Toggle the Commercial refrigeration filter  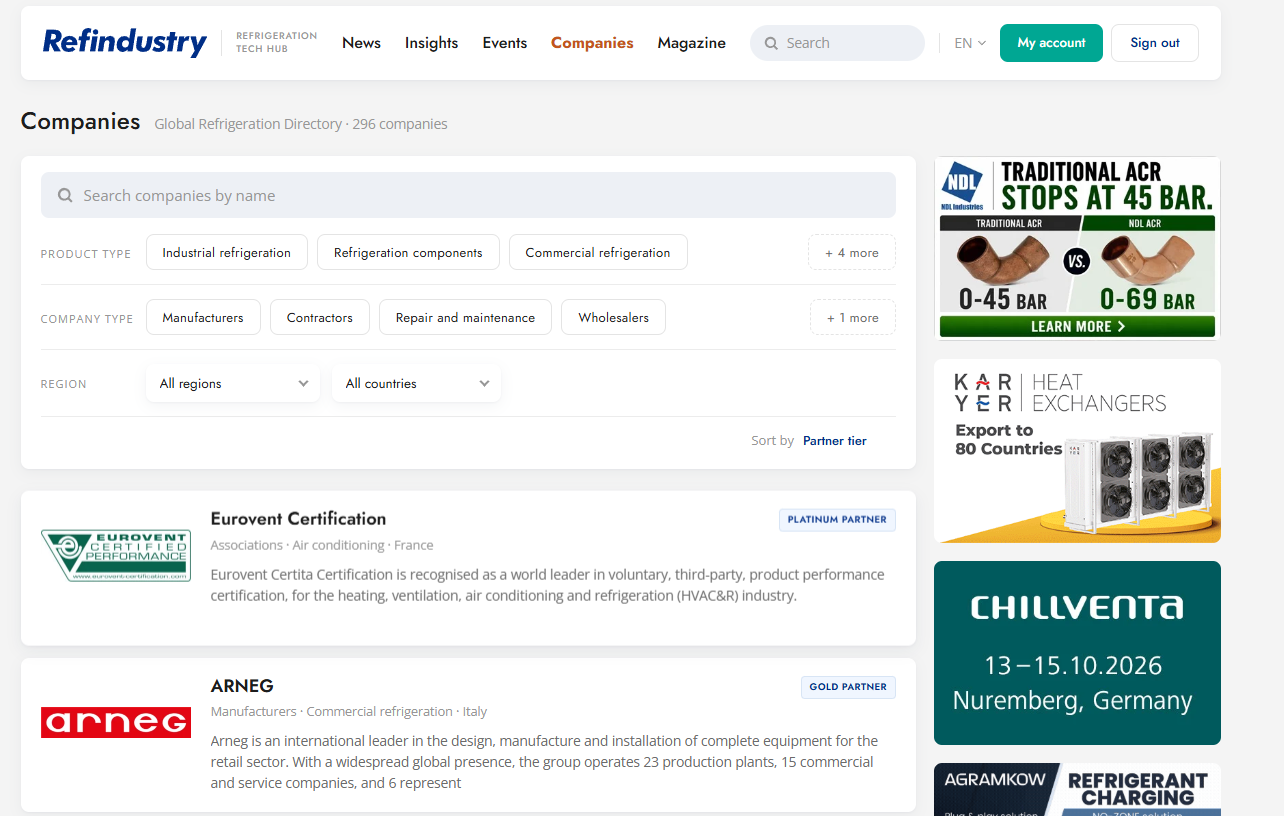(x=598, y=253)
